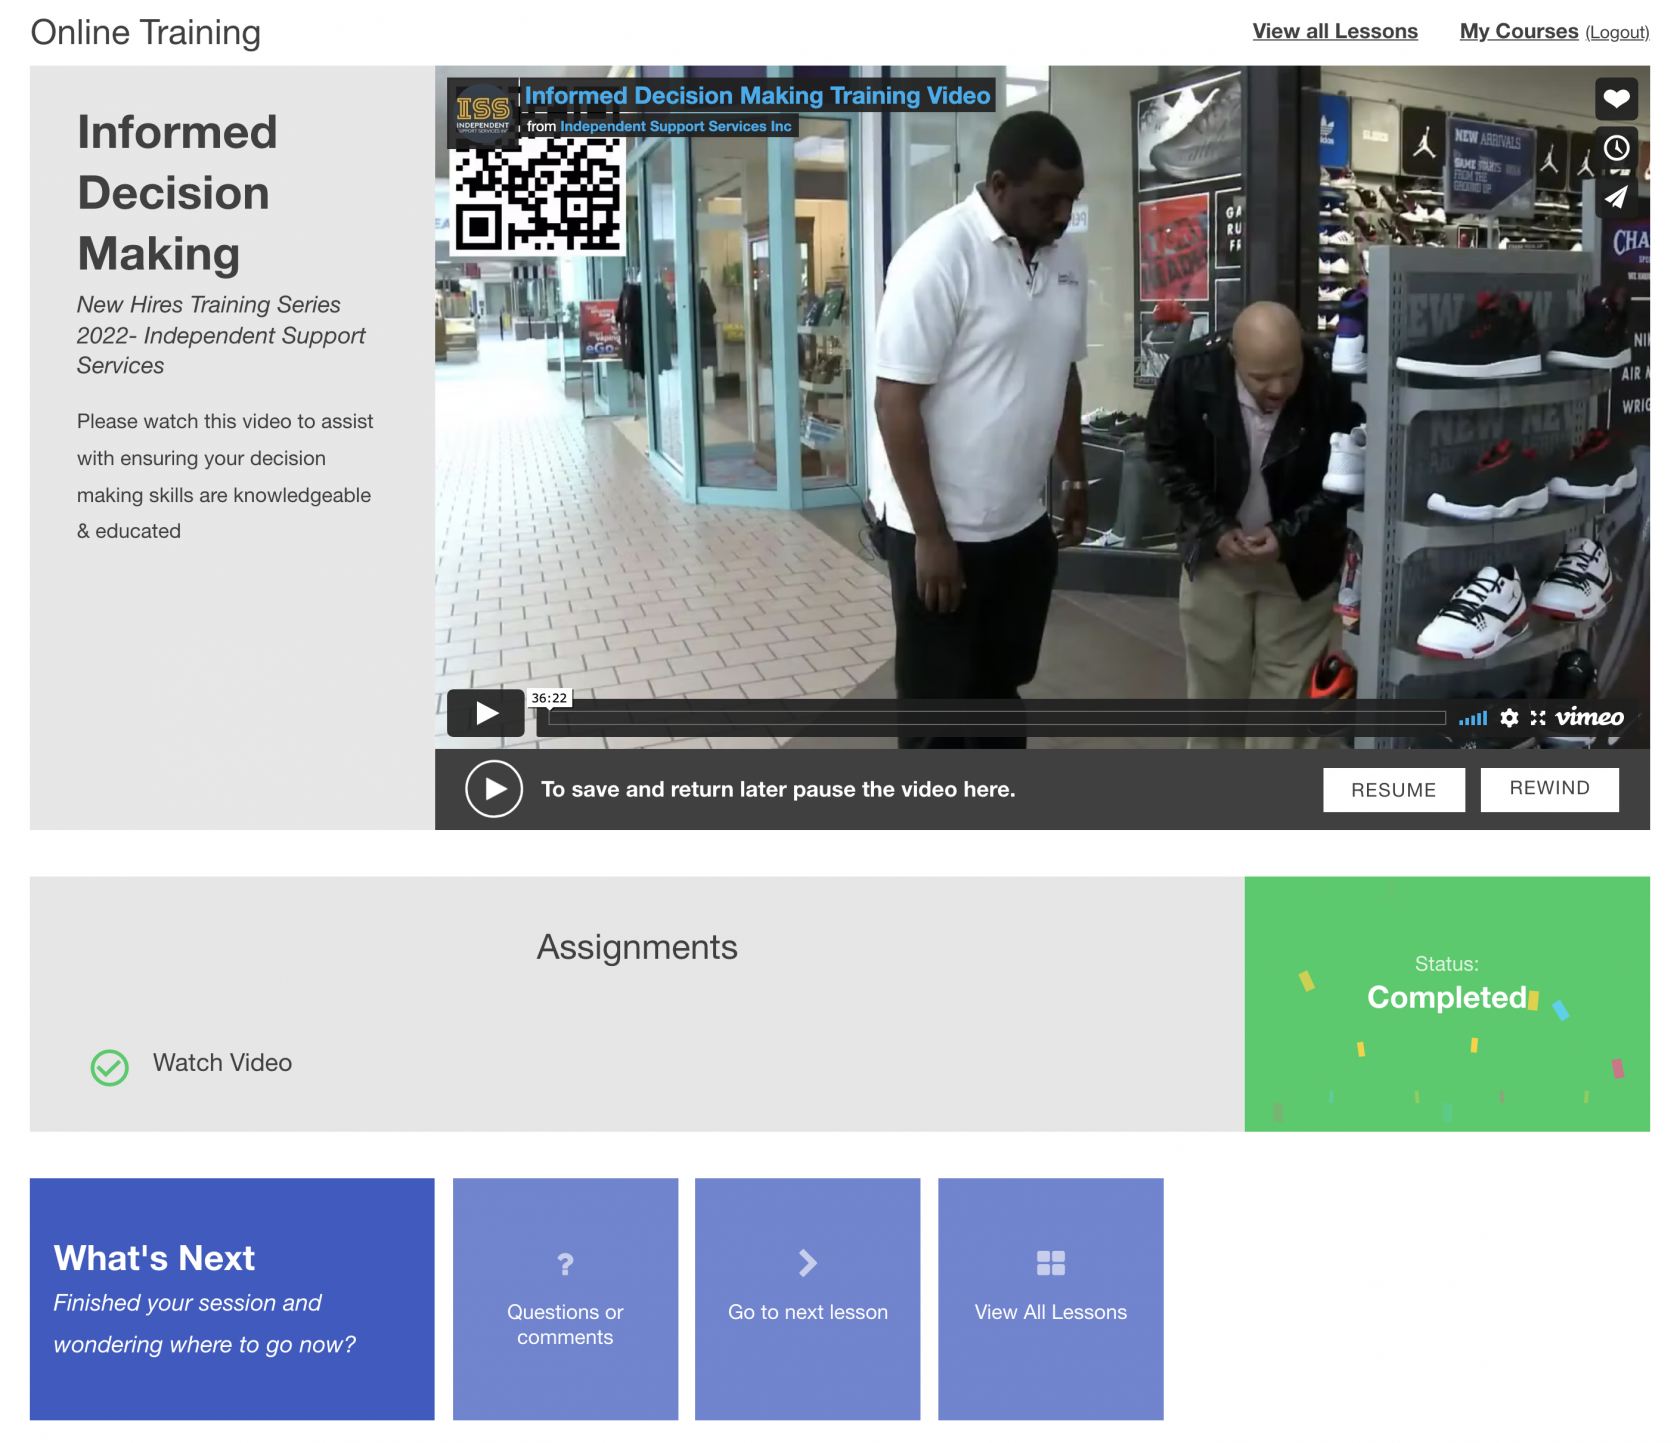
Task: Add video to Watch Later clock icon
Action: (x=1615, y=148)
